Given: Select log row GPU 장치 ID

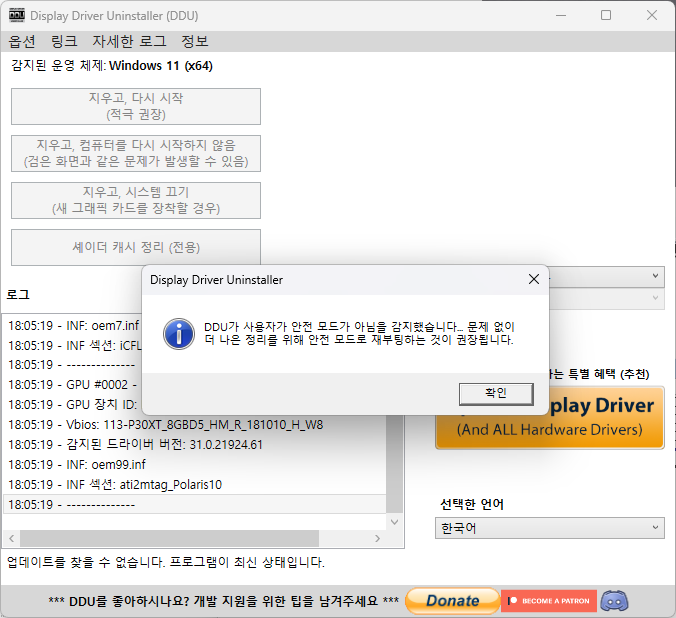Looking at the screenshot, I should pyautogui.click(x=73, y=405).
